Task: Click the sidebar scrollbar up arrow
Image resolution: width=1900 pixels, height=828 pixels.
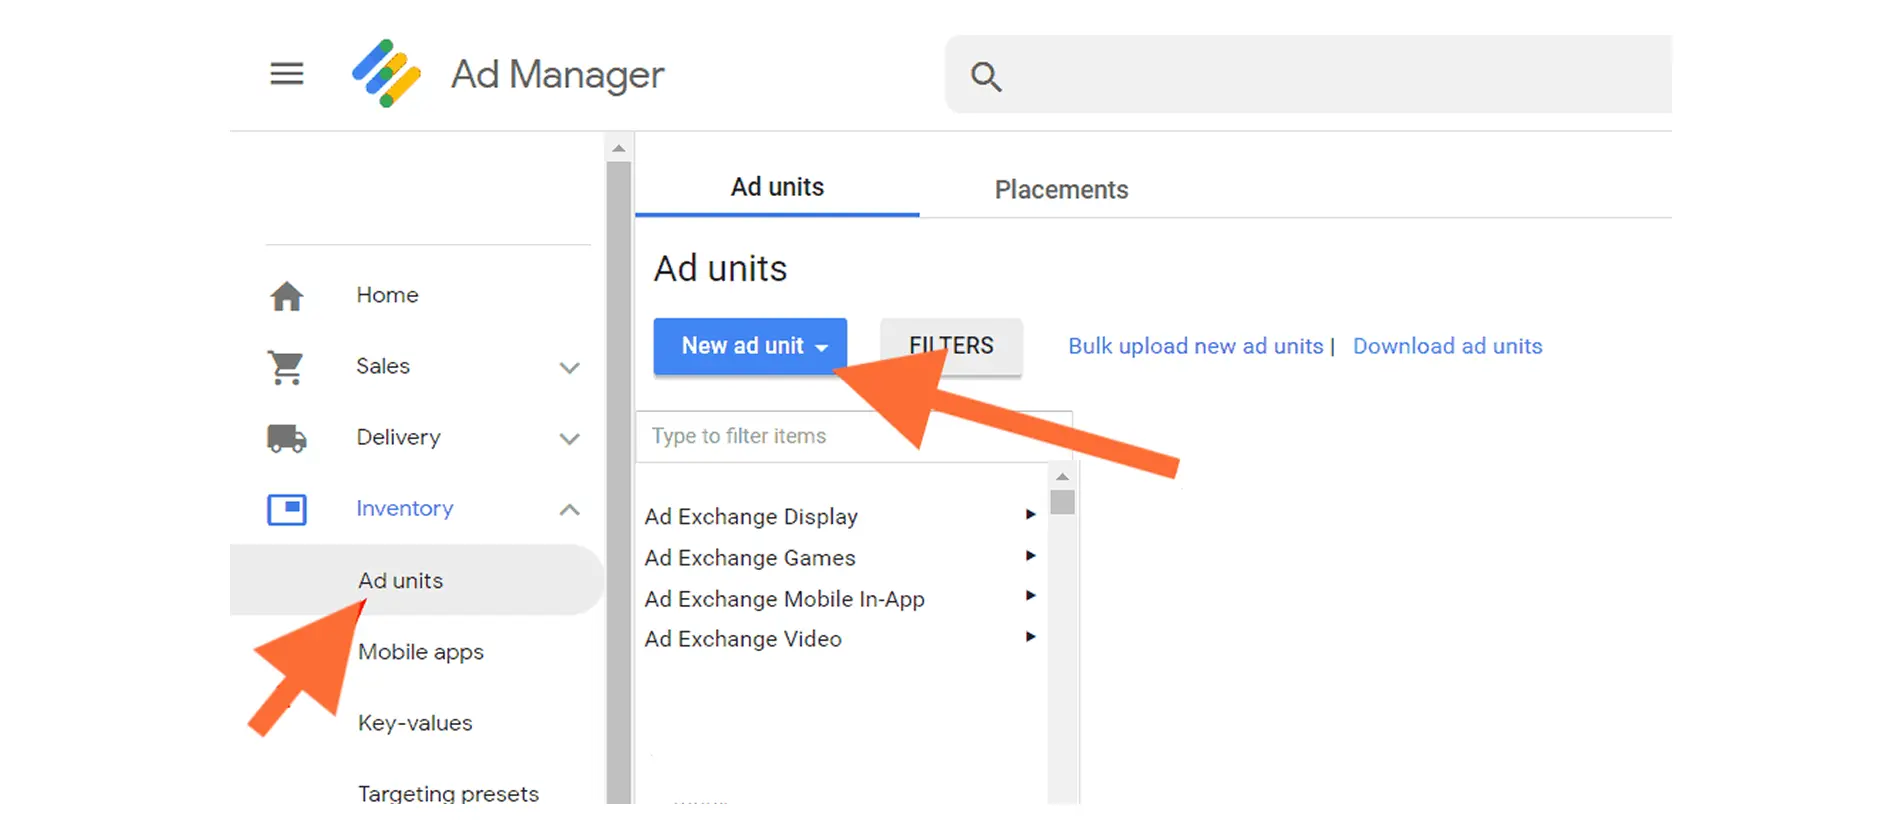Action: [x=619, y=149]
